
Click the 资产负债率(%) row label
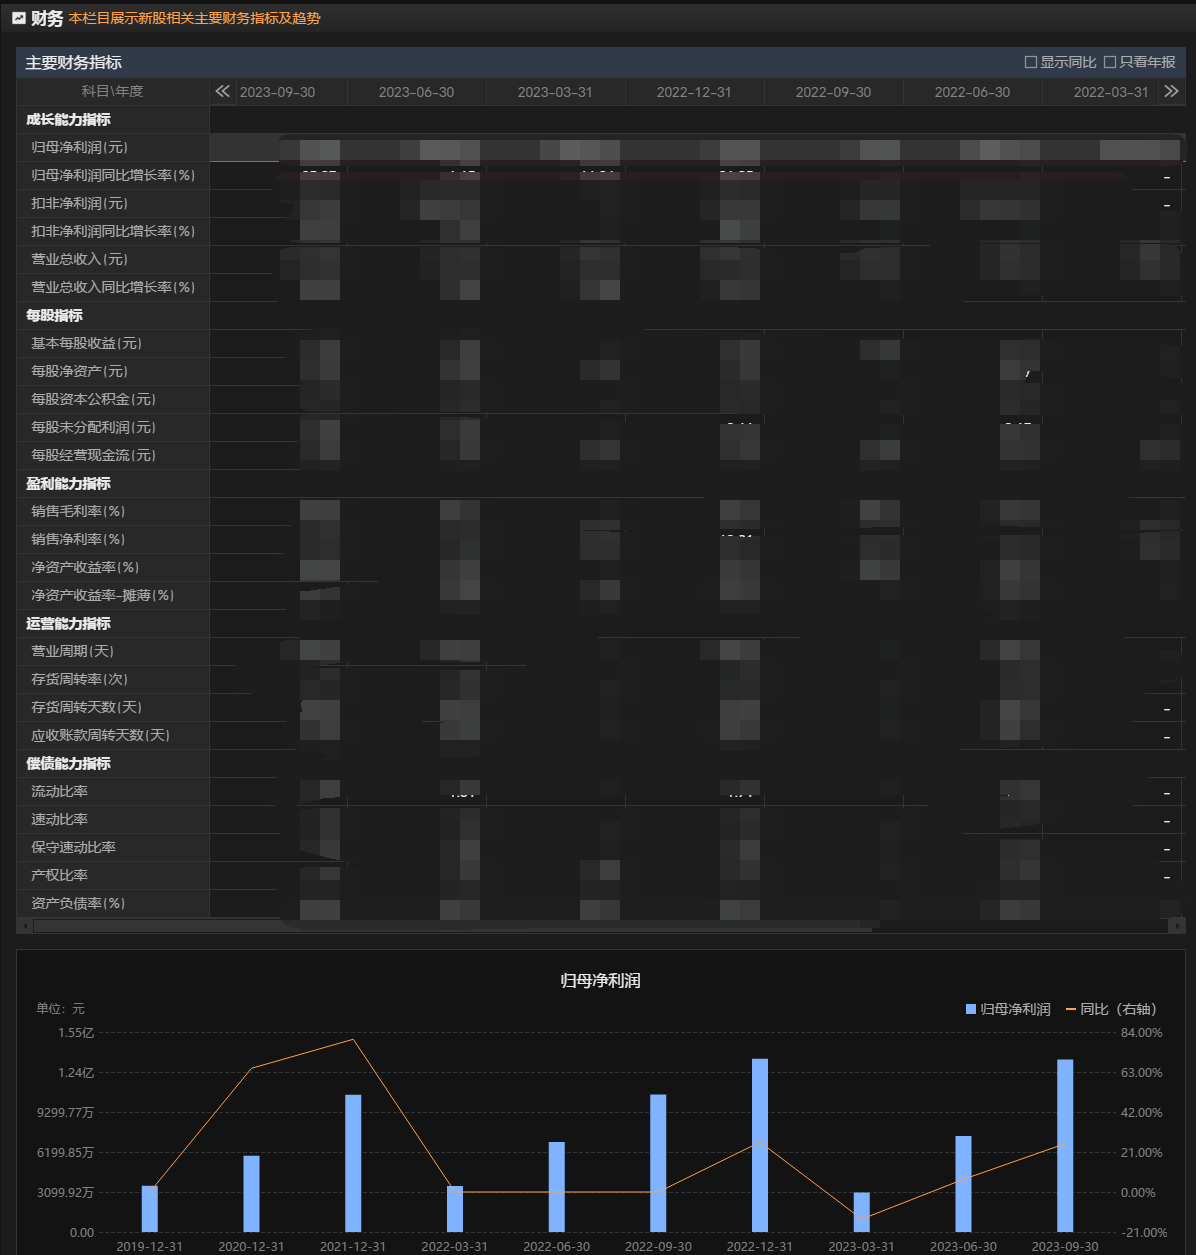coord(78,903)
